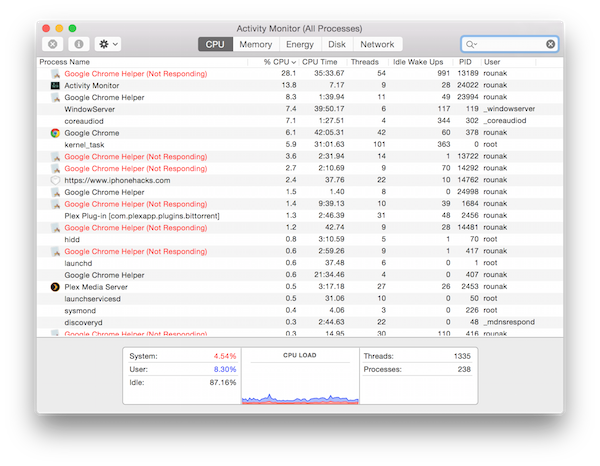
Task: Open the gear action dropdown menu
Action: pos(107,45)
